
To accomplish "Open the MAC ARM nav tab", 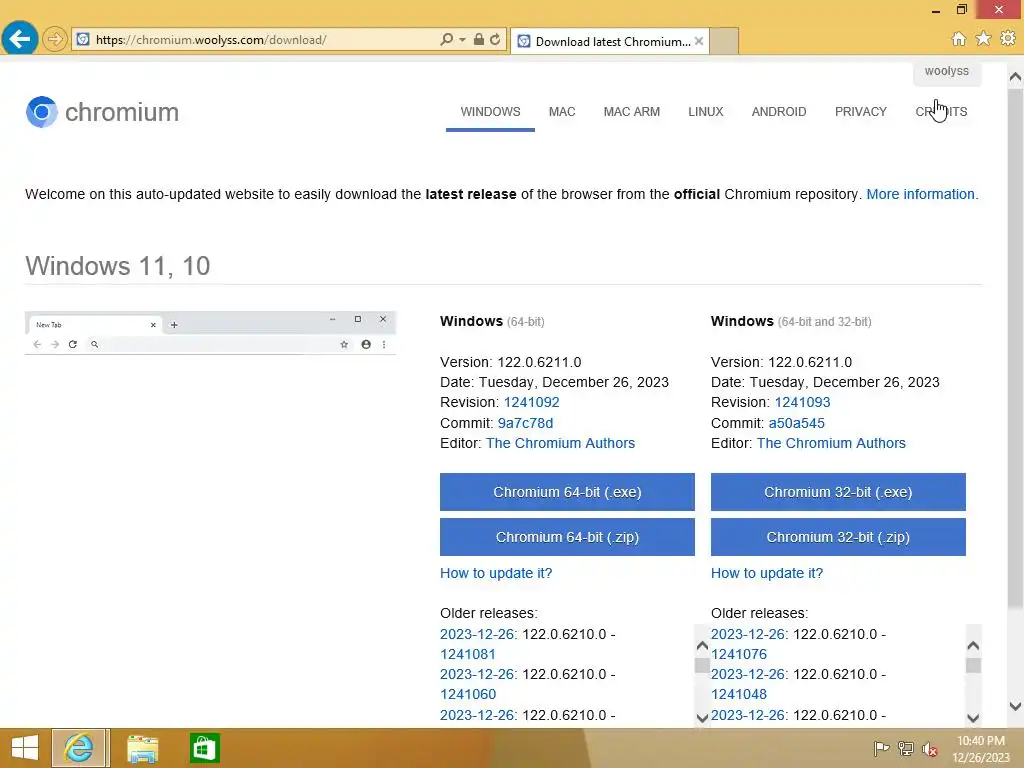I will 632,112.
